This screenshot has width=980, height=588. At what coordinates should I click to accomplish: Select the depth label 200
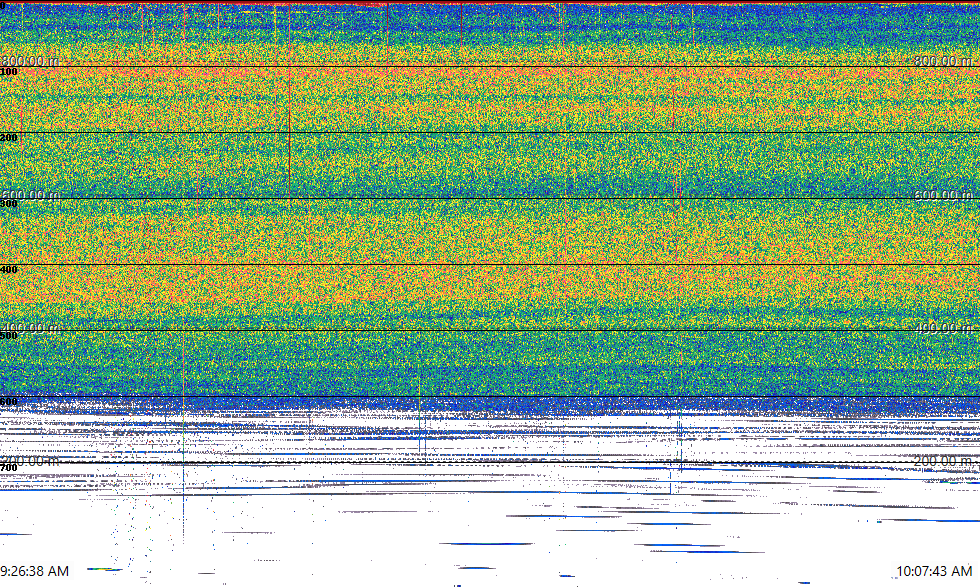click(9, 138)
